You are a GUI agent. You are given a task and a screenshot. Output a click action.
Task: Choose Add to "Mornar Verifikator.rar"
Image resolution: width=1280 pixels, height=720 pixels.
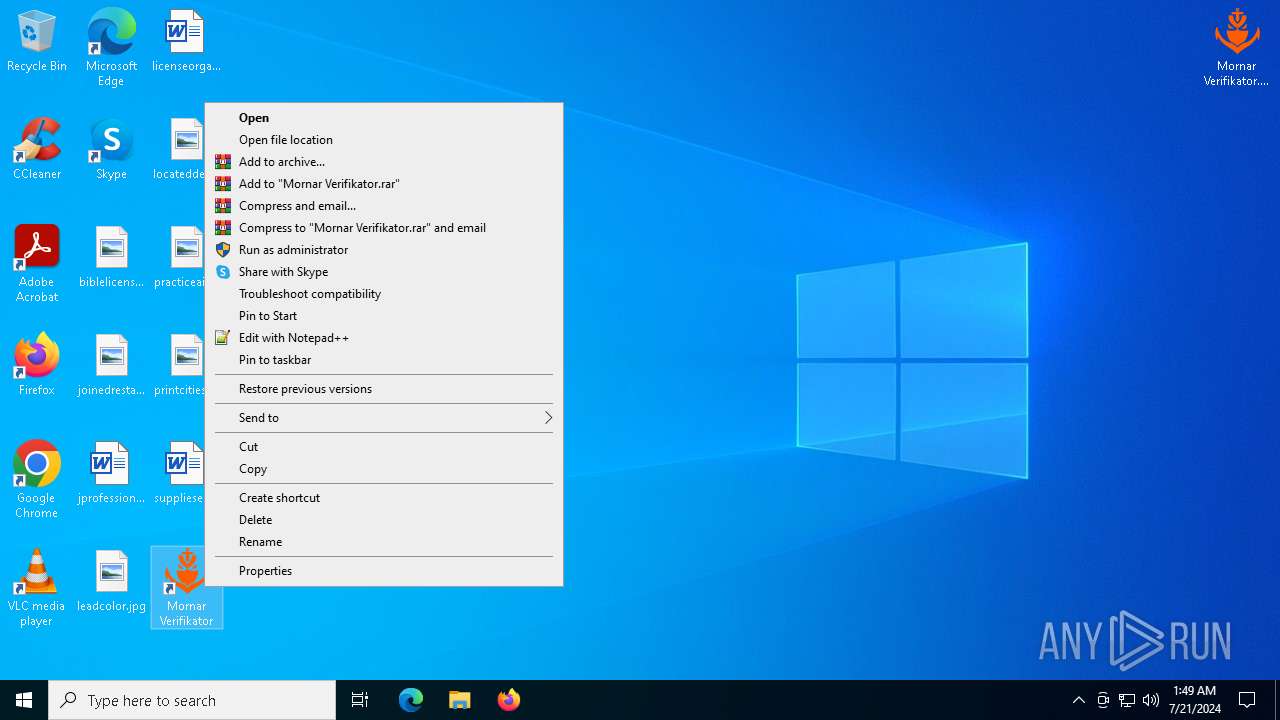click(384, 184)
